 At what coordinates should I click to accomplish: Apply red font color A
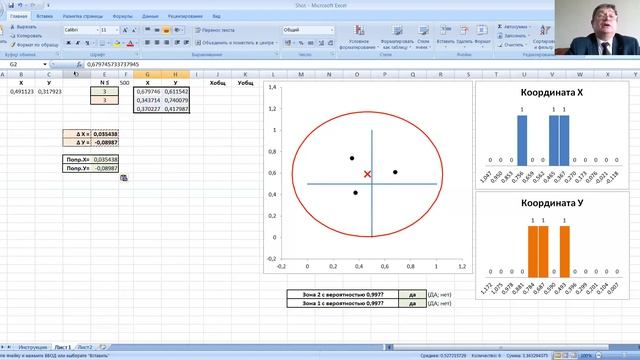pos(130,43)
